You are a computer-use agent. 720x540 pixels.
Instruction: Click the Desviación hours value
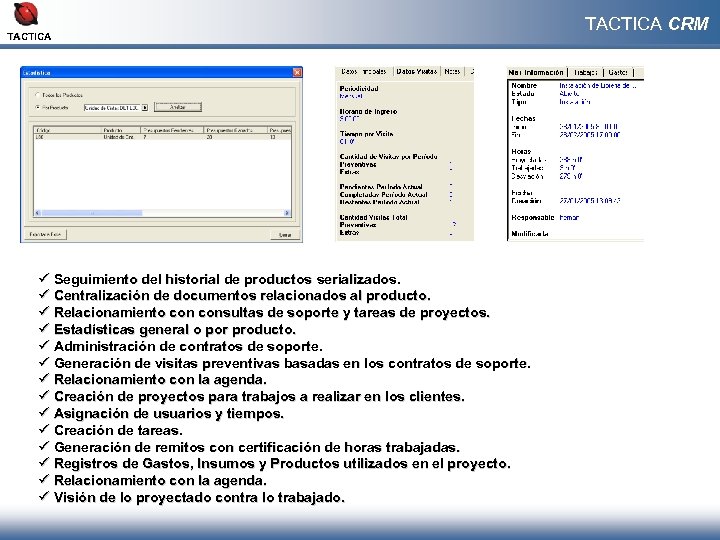571,176
